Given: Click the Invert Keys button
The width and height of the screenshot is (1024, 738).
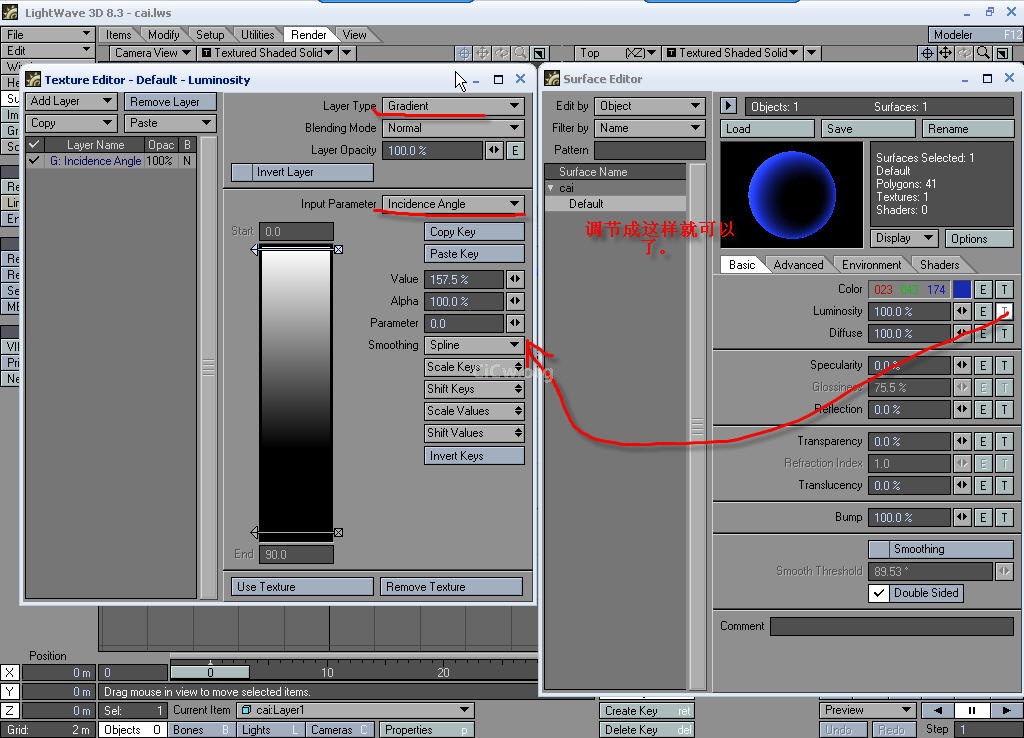Looking at the screenshot, I should (x=474, y=456).
